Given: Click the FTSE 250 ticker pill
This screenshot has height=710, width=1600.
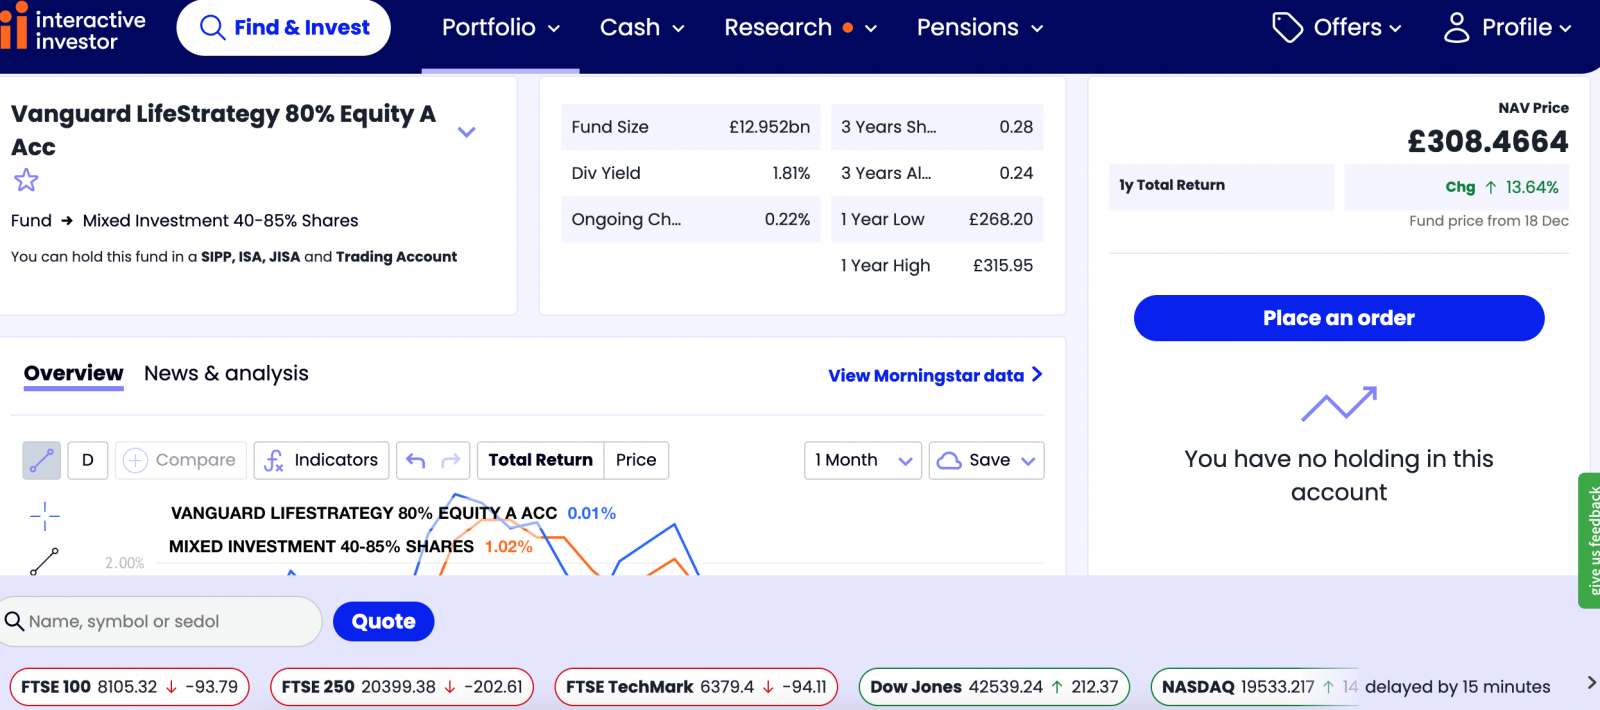Looking at the screenshot, I should (402, 687).
